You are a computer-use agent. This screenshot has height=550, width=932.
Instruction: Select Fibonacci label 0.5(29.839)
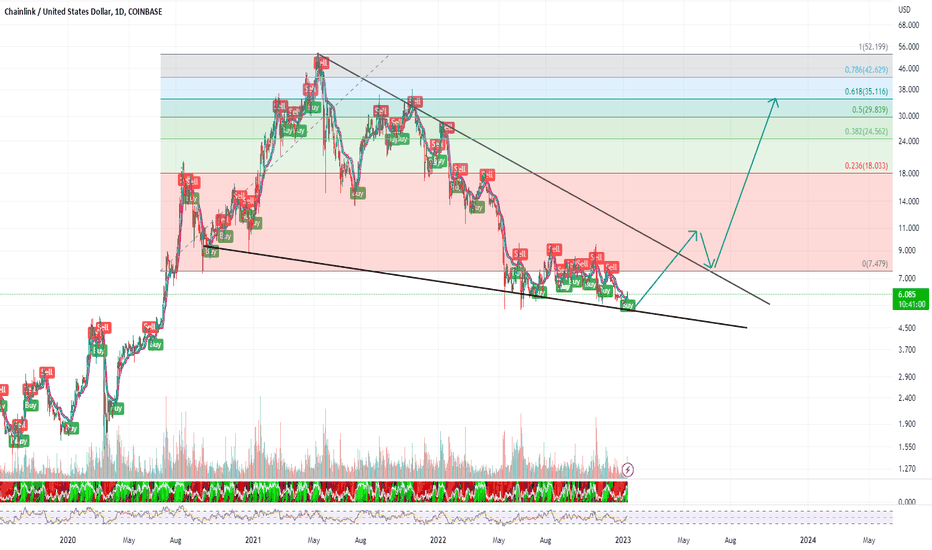[x=870, y=110]
